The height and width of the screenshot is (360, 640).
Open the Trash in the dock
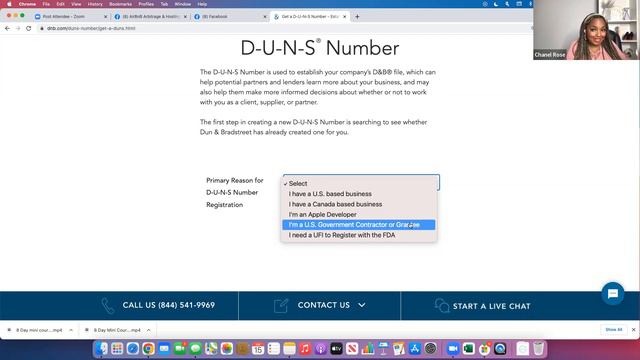pos(538,349)
